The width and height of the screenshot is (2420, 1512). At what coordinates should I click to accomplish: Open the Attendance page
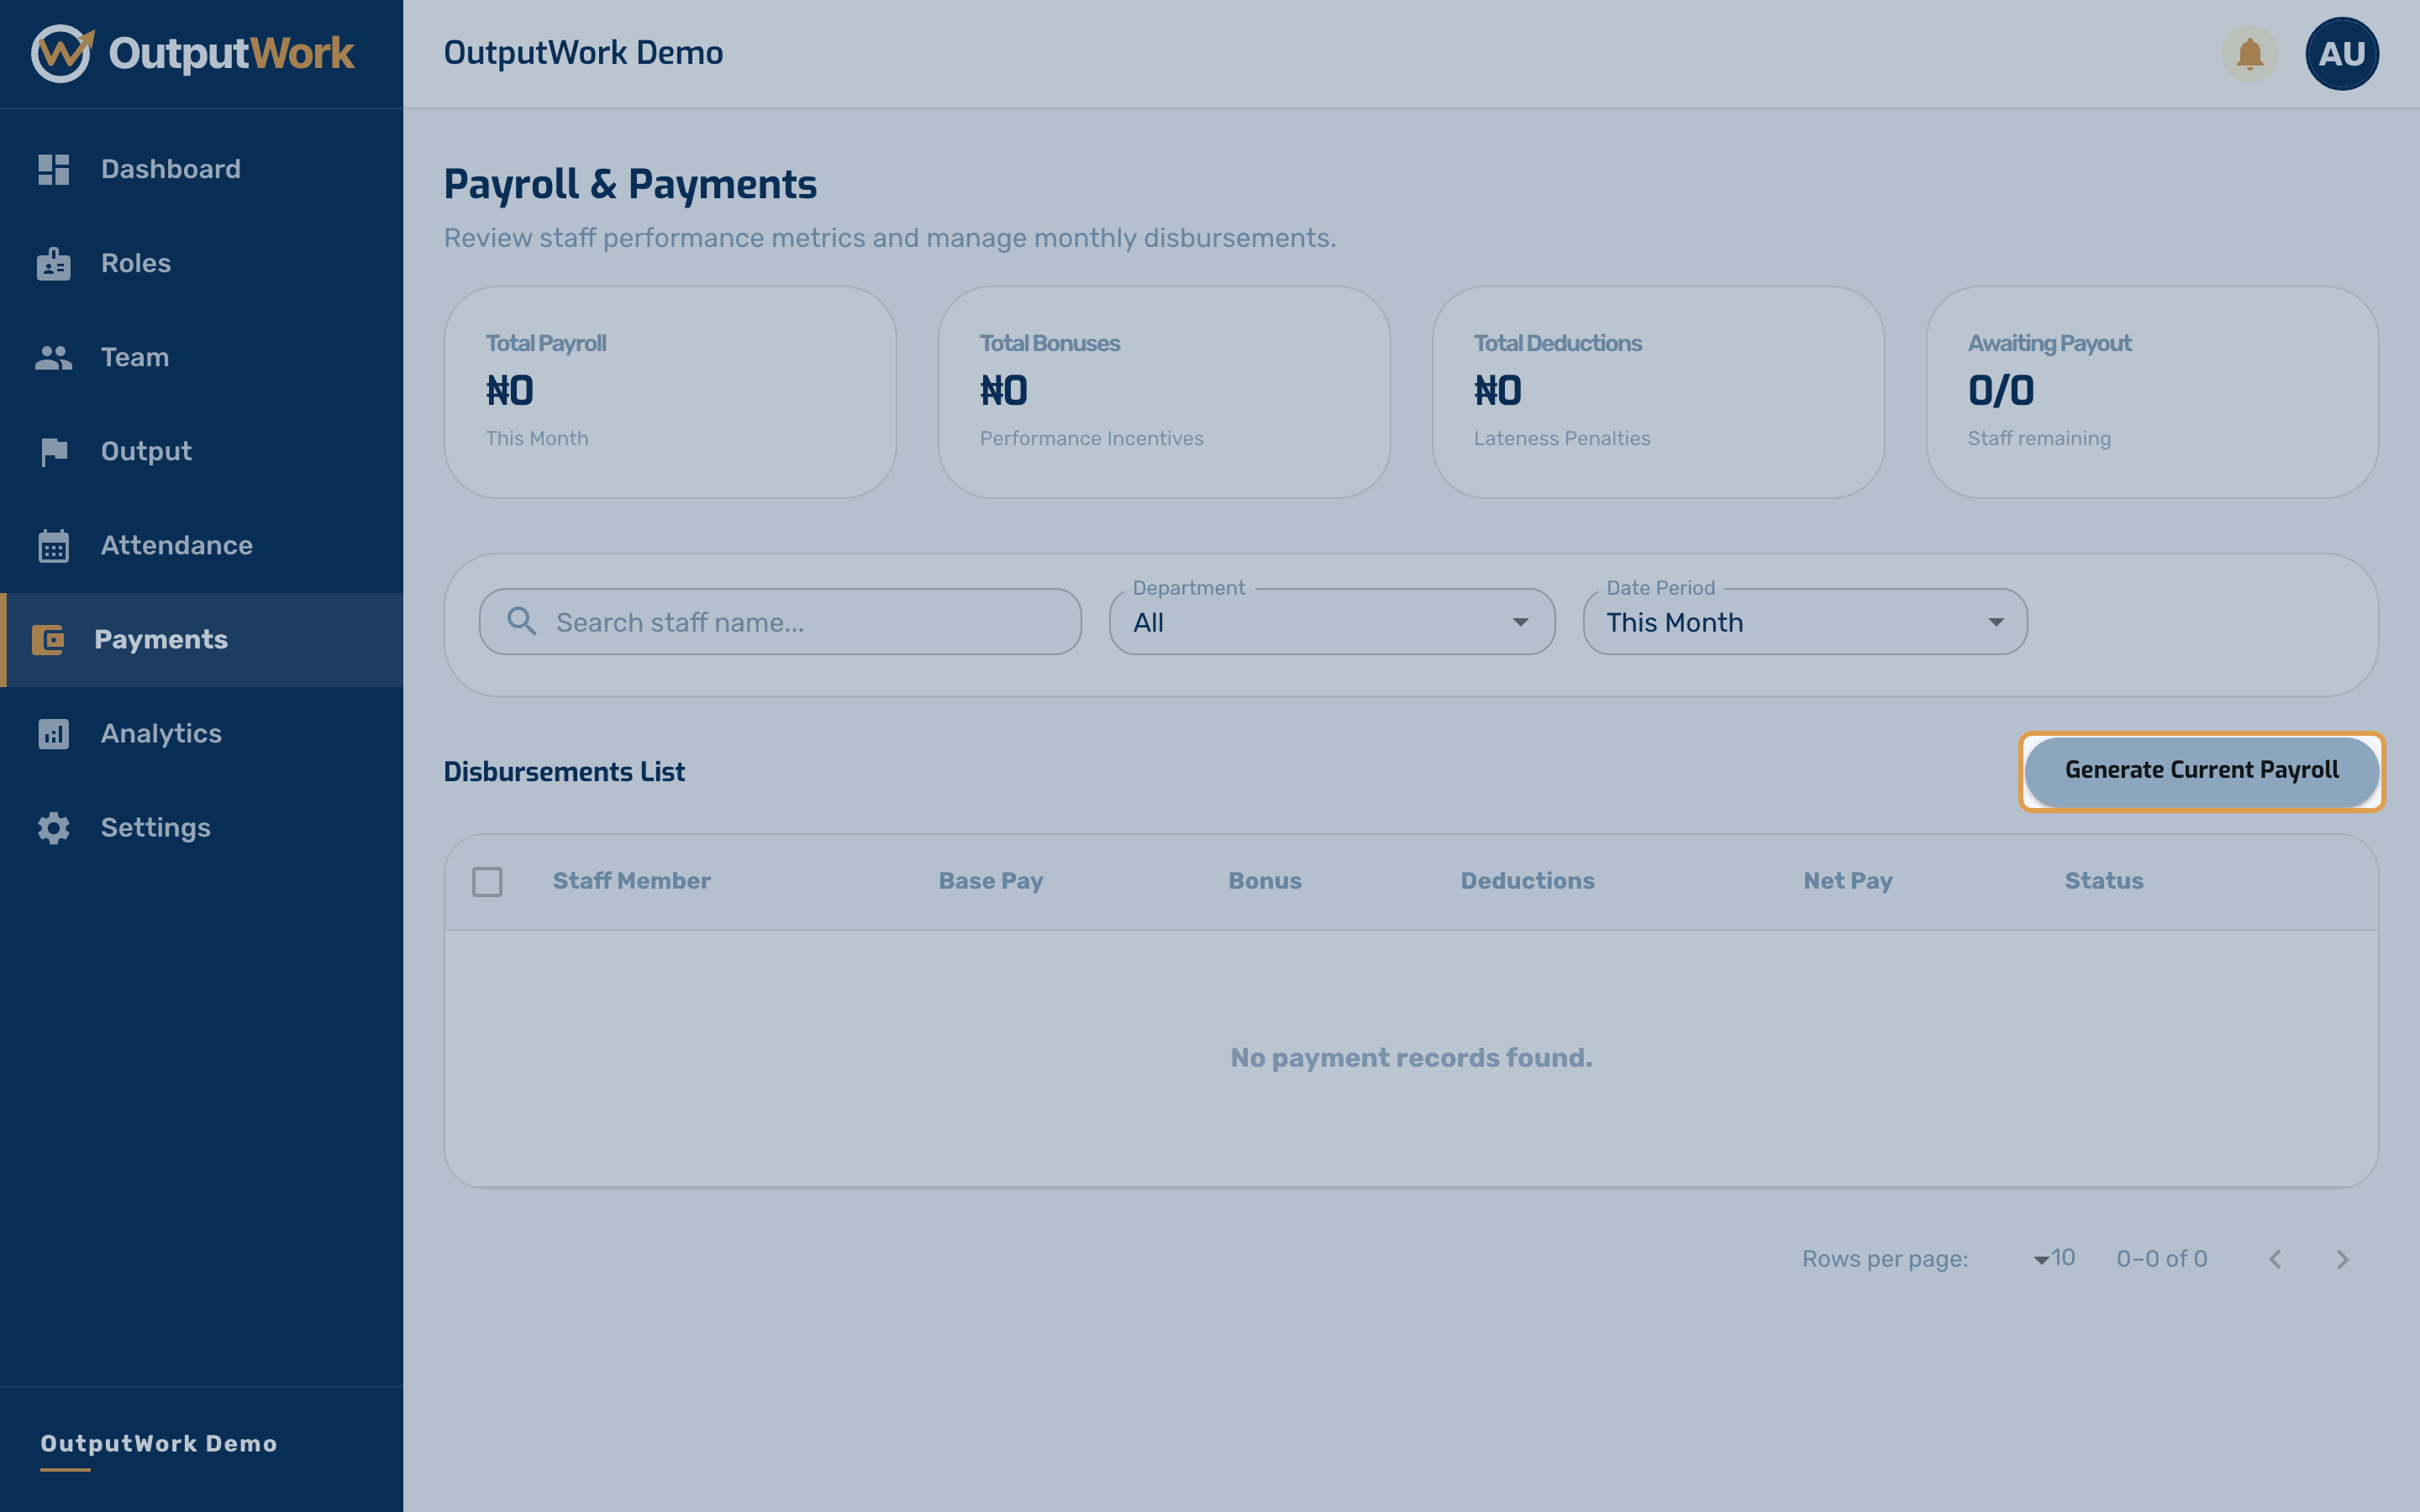201,546
